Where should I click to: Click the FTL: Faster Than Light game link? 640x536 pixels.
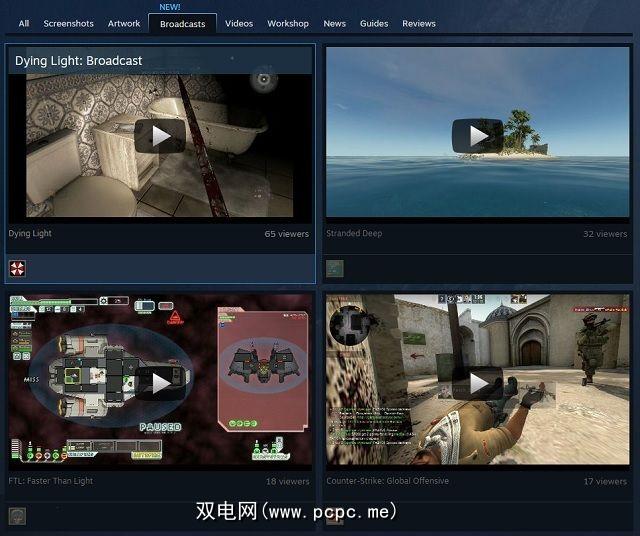point(51,481)
